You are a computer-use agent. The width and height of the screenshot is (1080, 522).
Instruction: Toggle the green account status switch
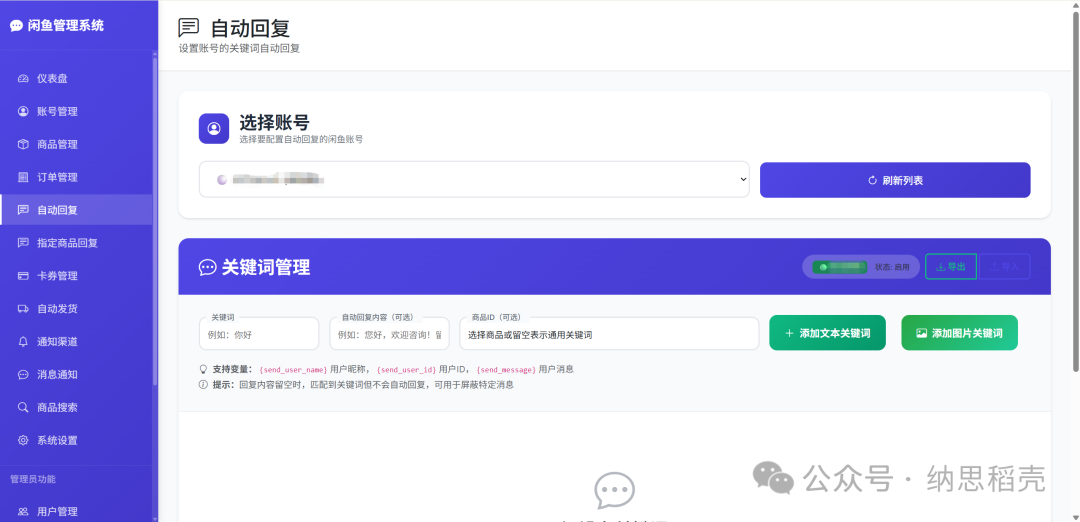(x=840, y=267)
